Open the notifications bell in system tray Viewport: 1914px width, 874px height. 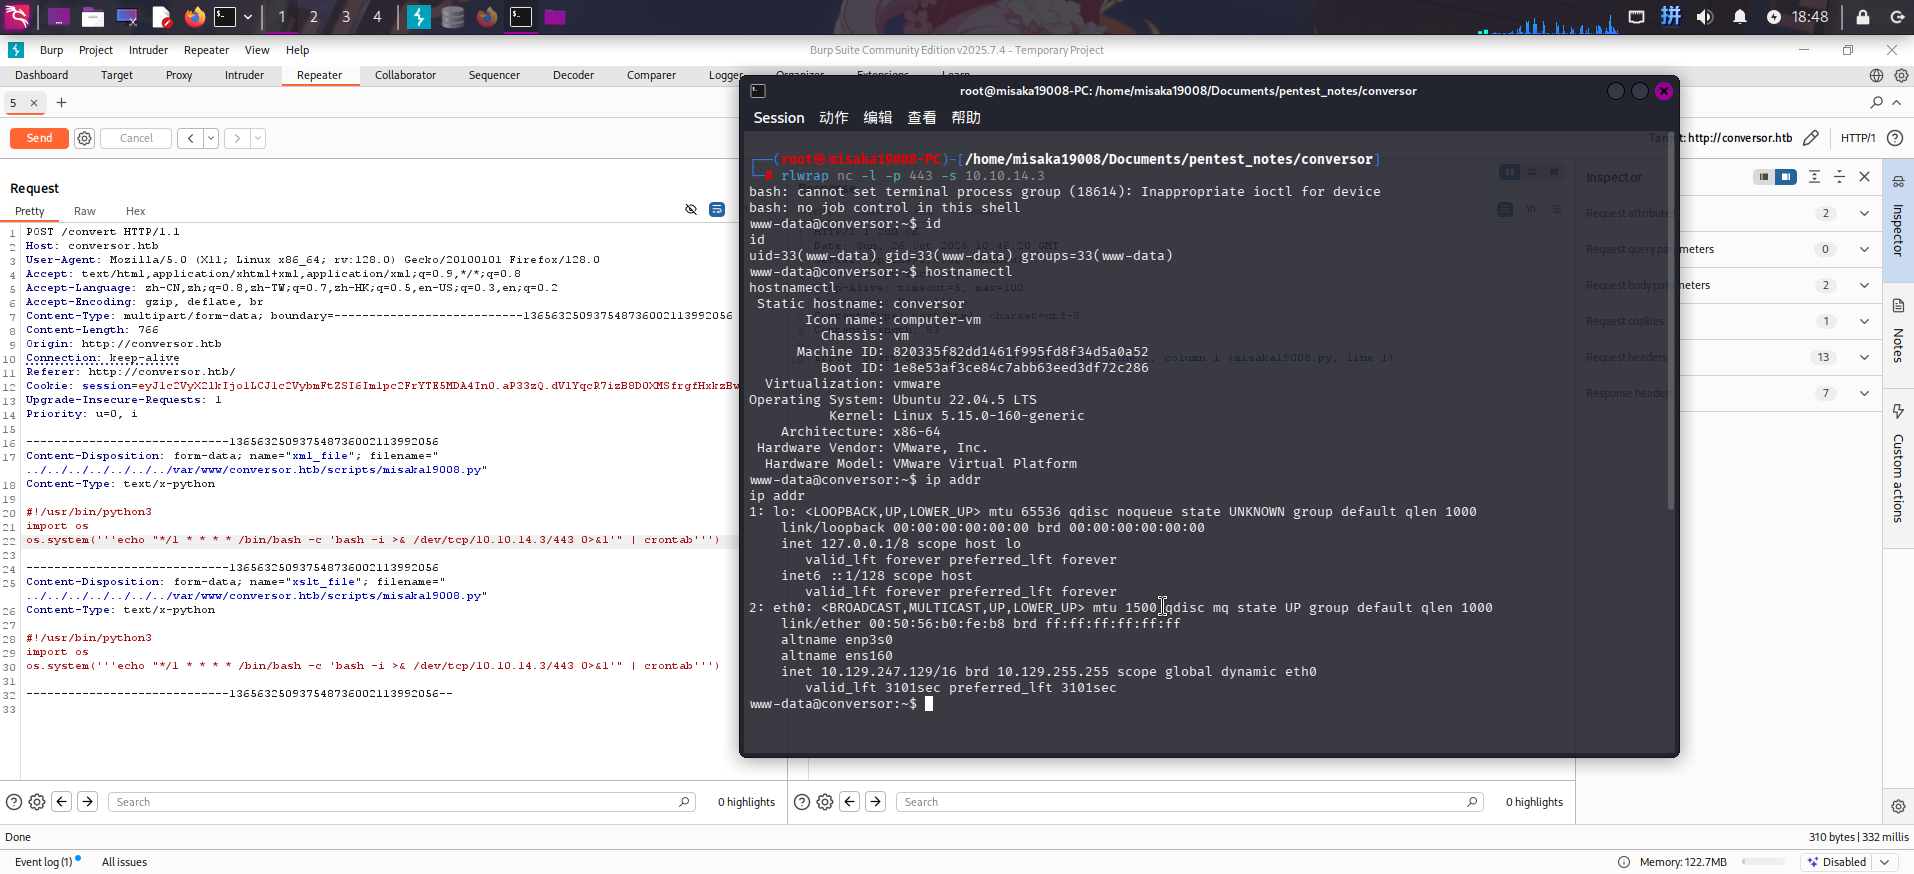[x=1740, y=17]
